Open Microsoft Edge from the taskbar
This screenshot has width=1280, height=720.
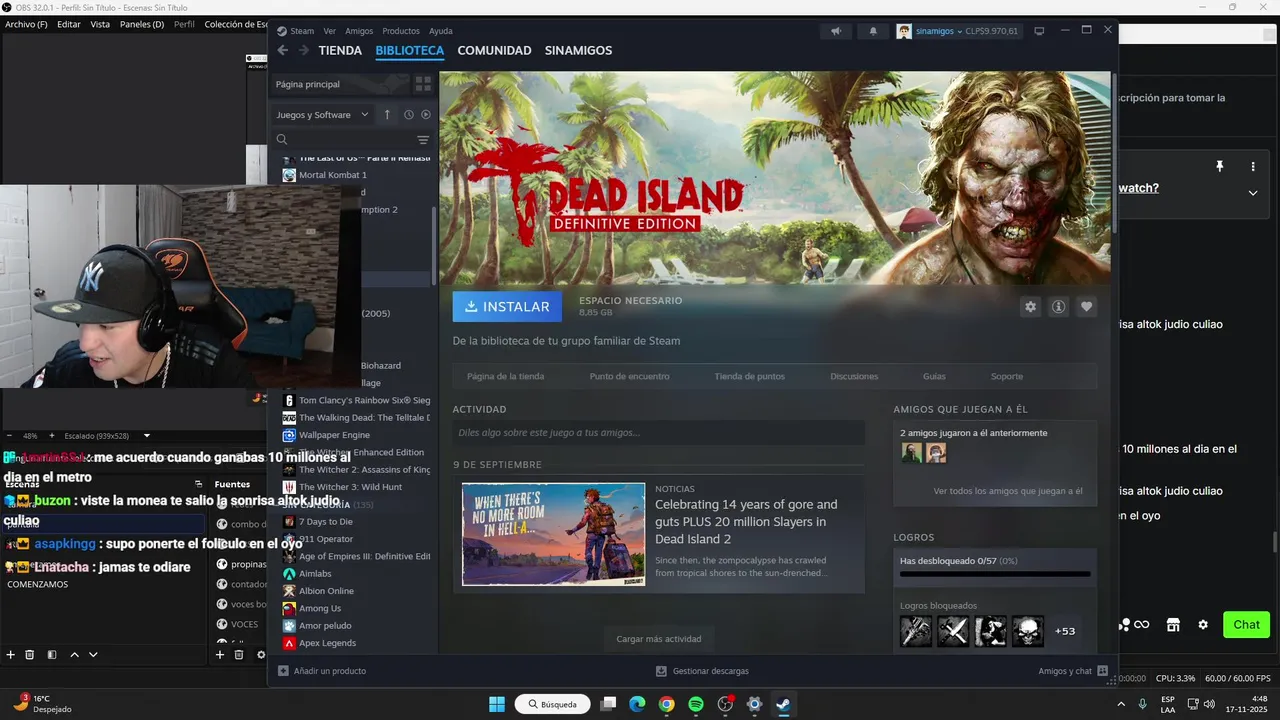coord(637,704)
